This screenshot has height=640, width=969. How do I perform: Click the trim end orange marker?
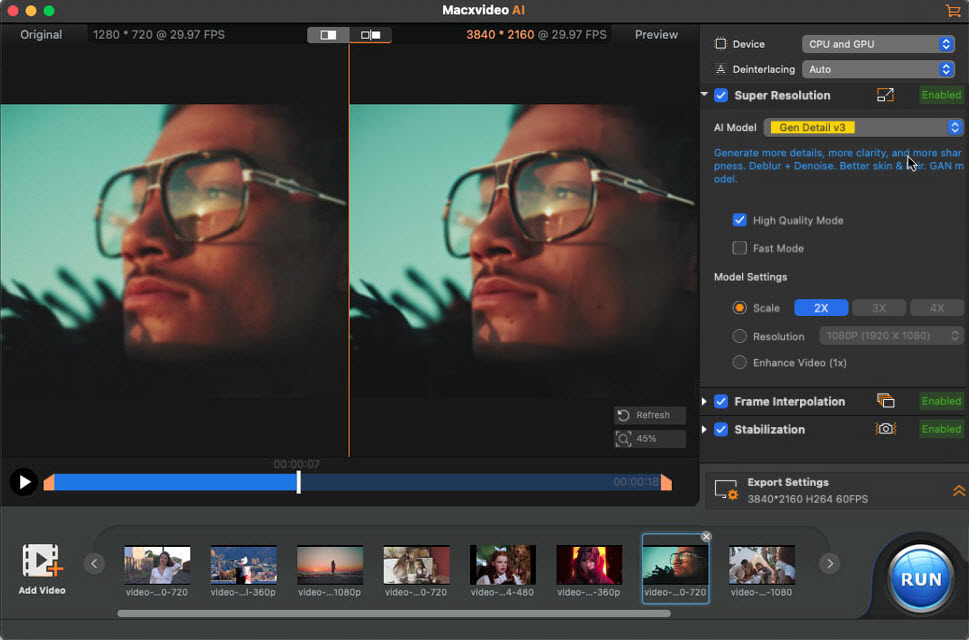click(666, 482)
